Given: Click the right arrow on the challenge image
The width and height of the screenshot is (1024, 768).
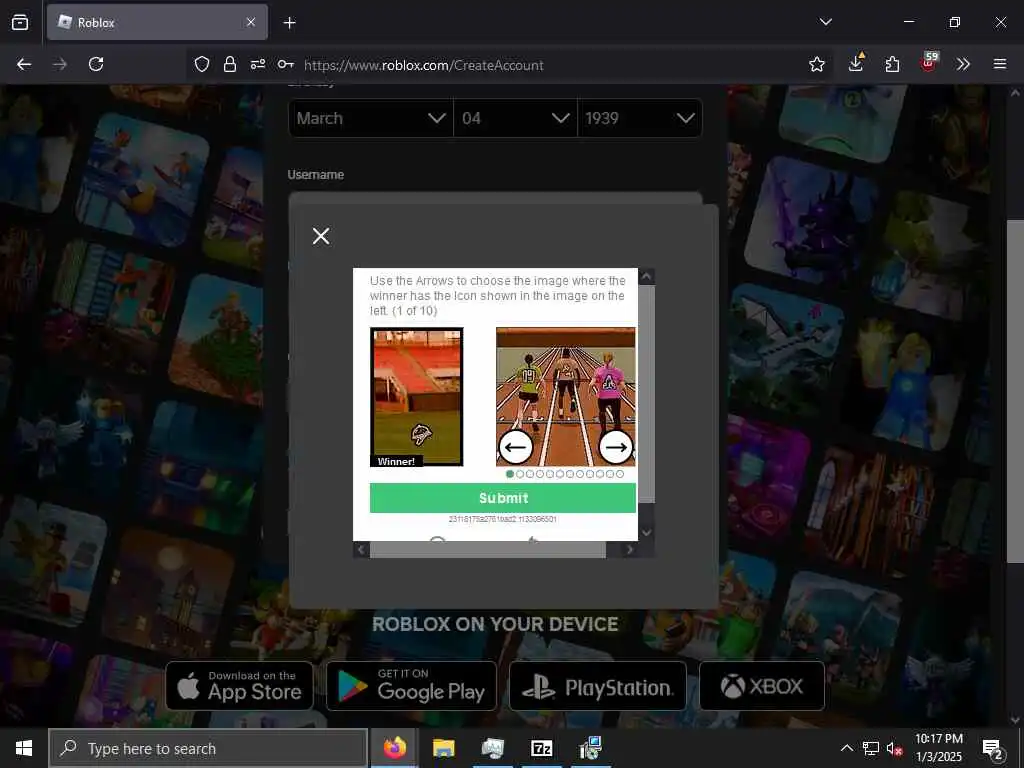Looking at the screenshot, I should click(616, 447).
